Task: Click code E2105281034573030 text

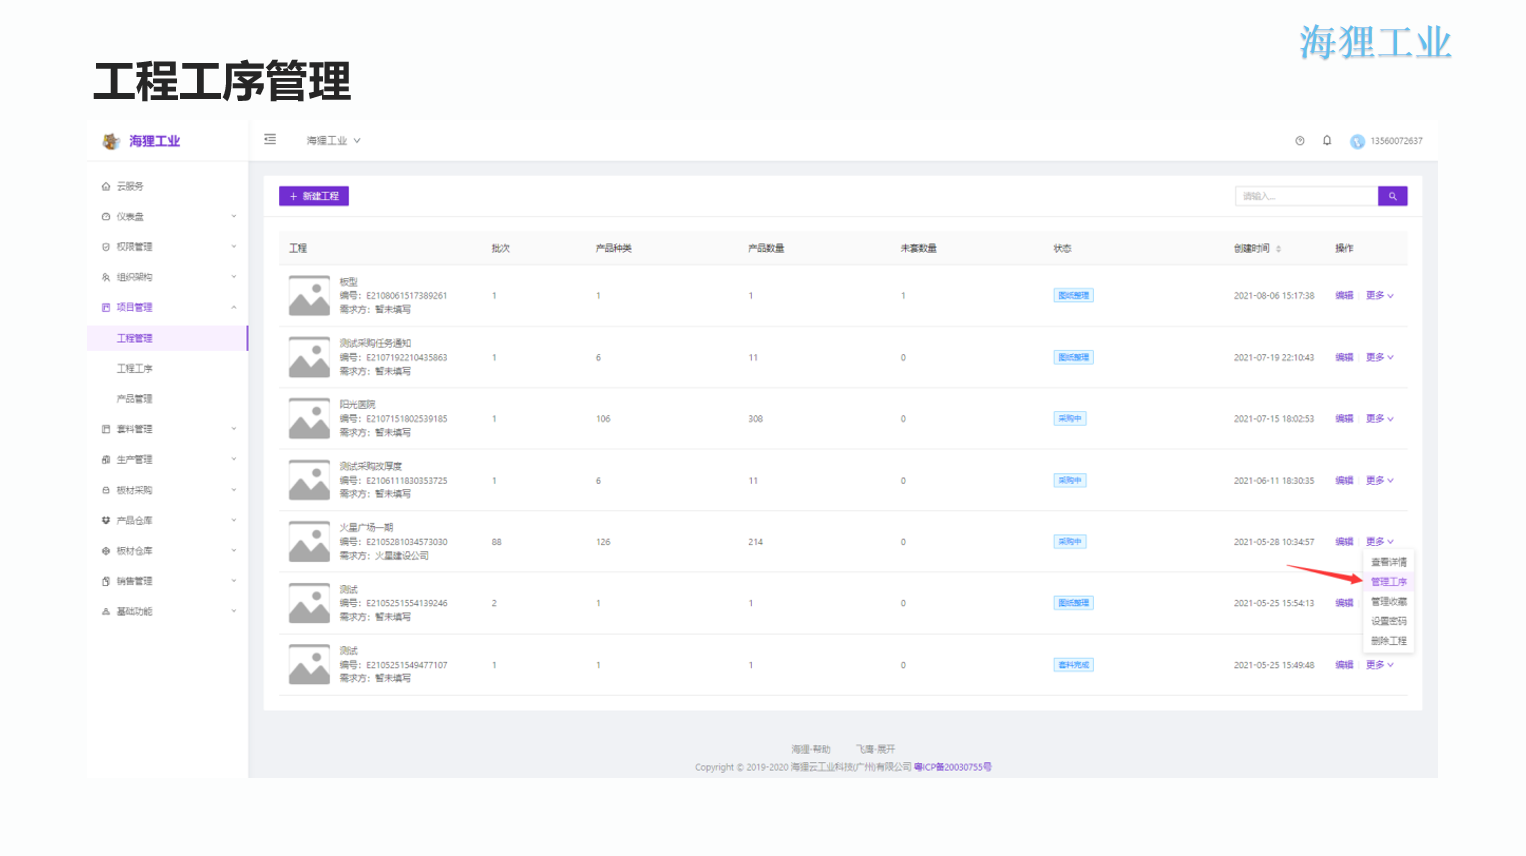Action: (x=407, y=542)
